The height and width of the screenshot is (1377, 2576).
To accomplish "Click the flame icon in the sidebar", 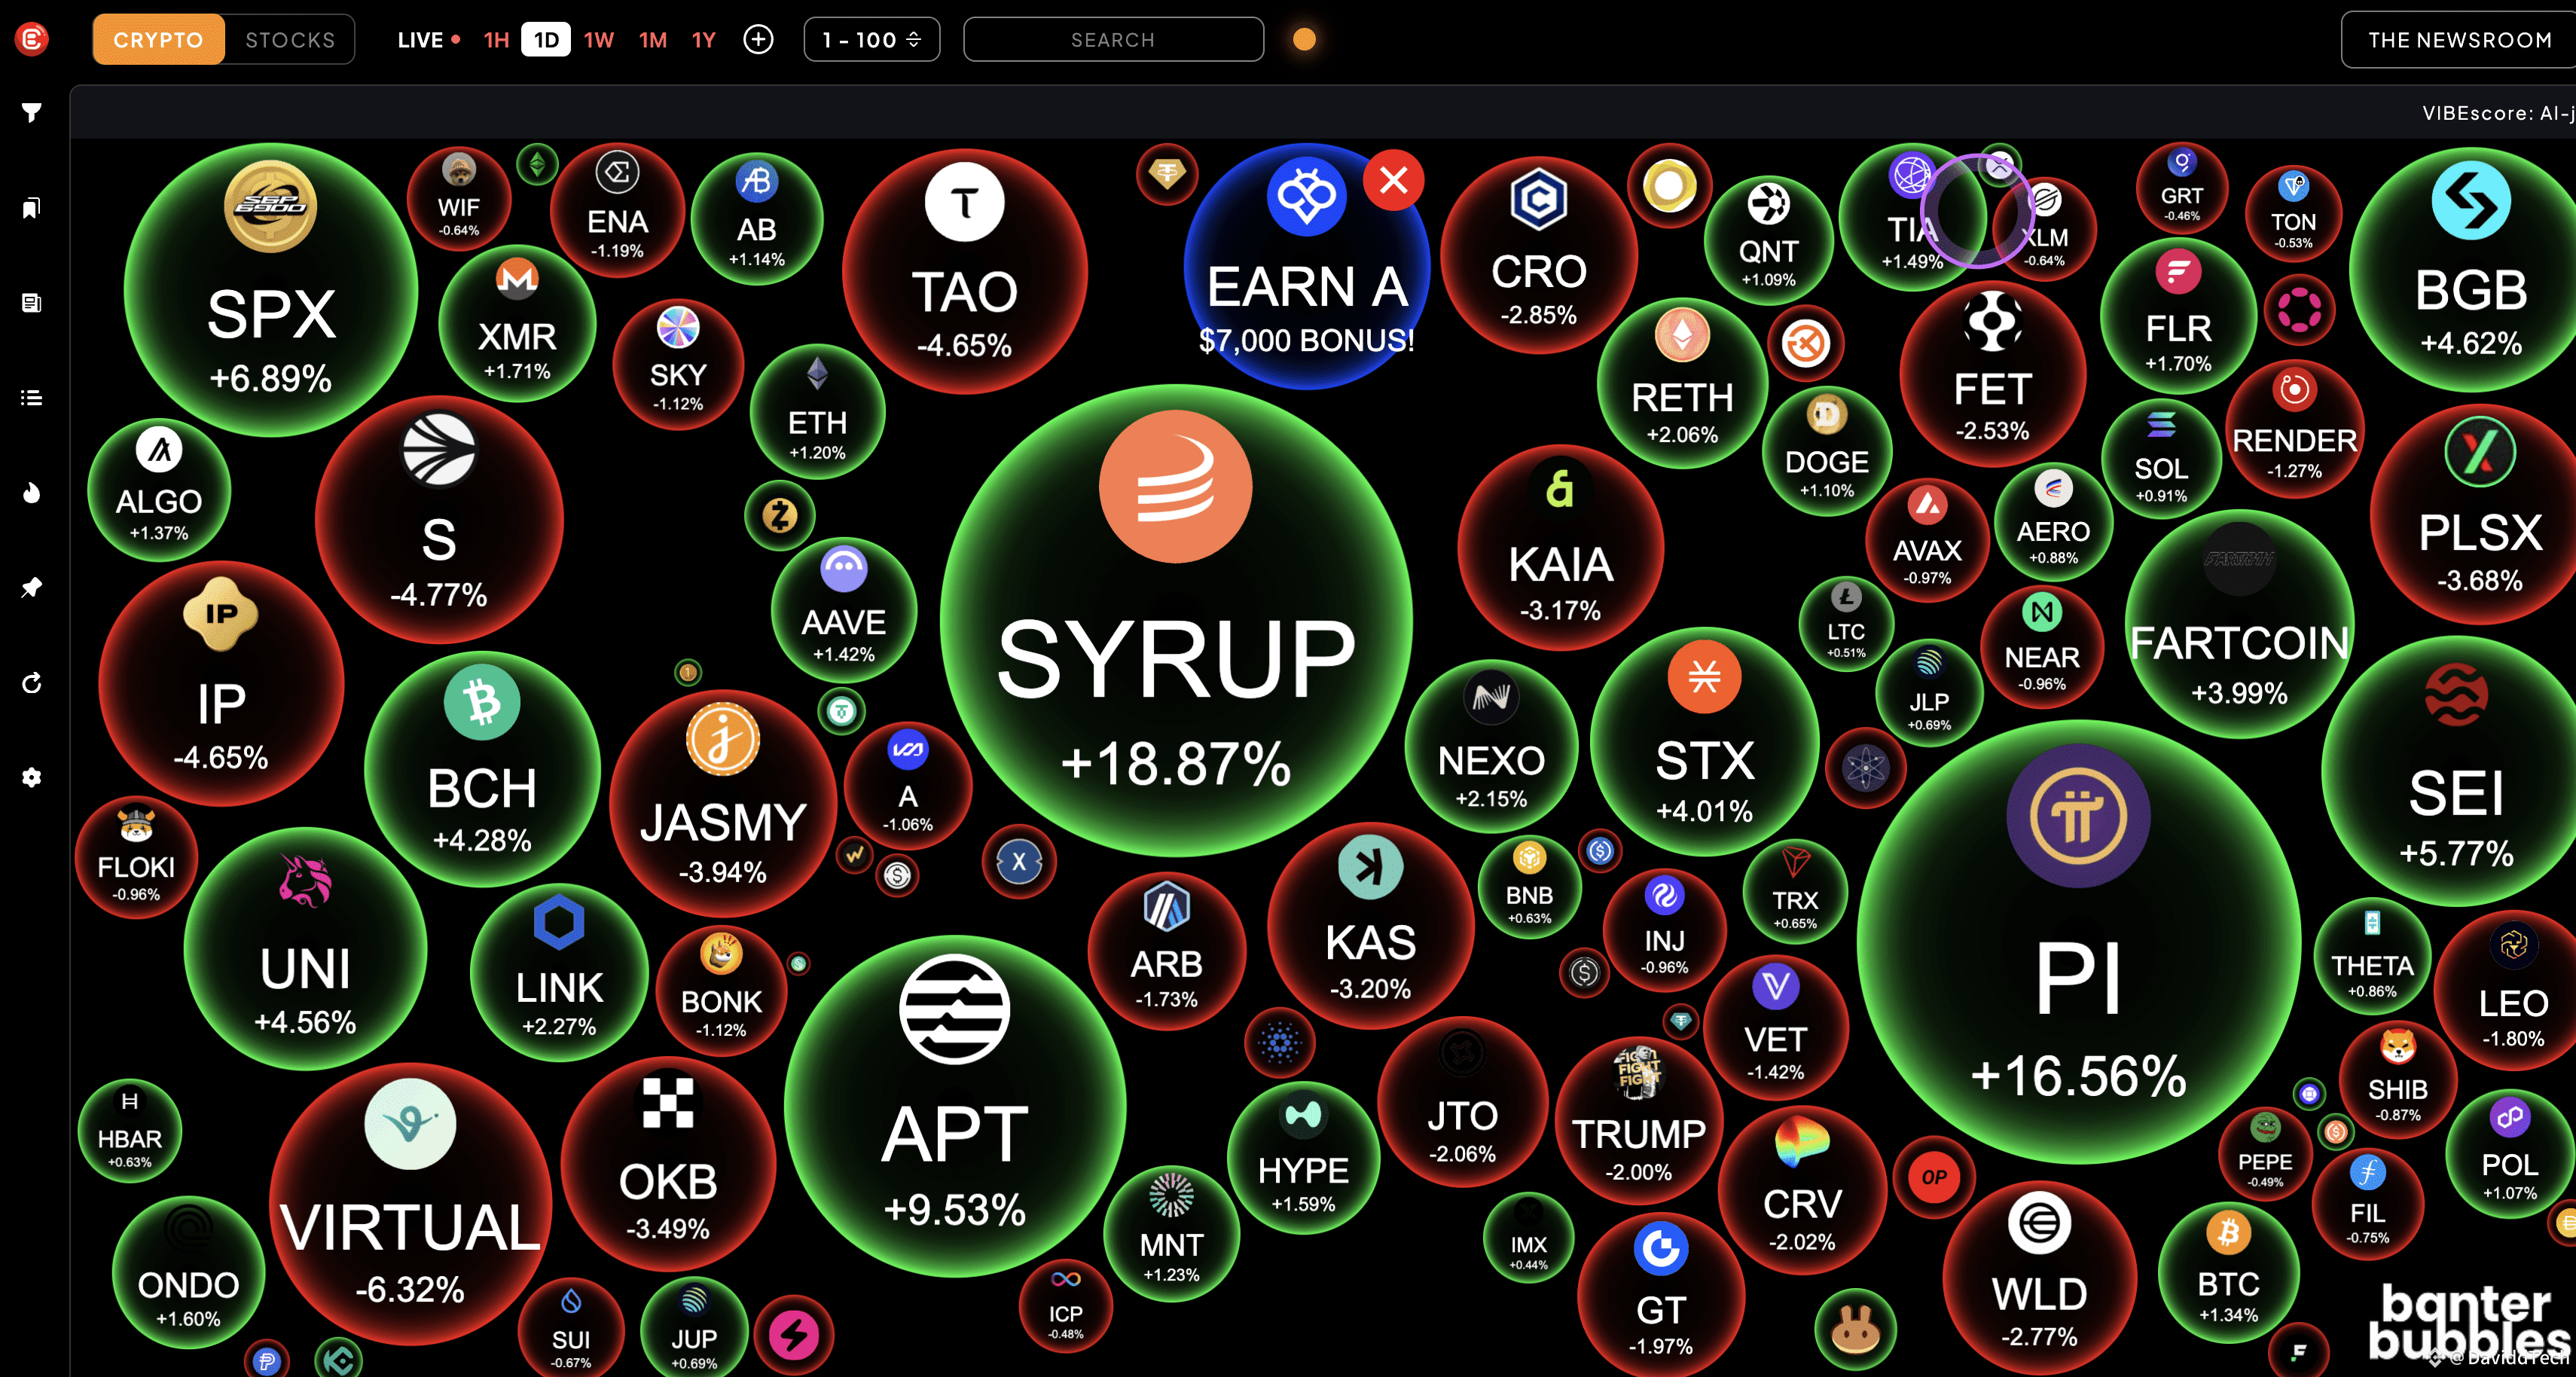I will [32, 493].
